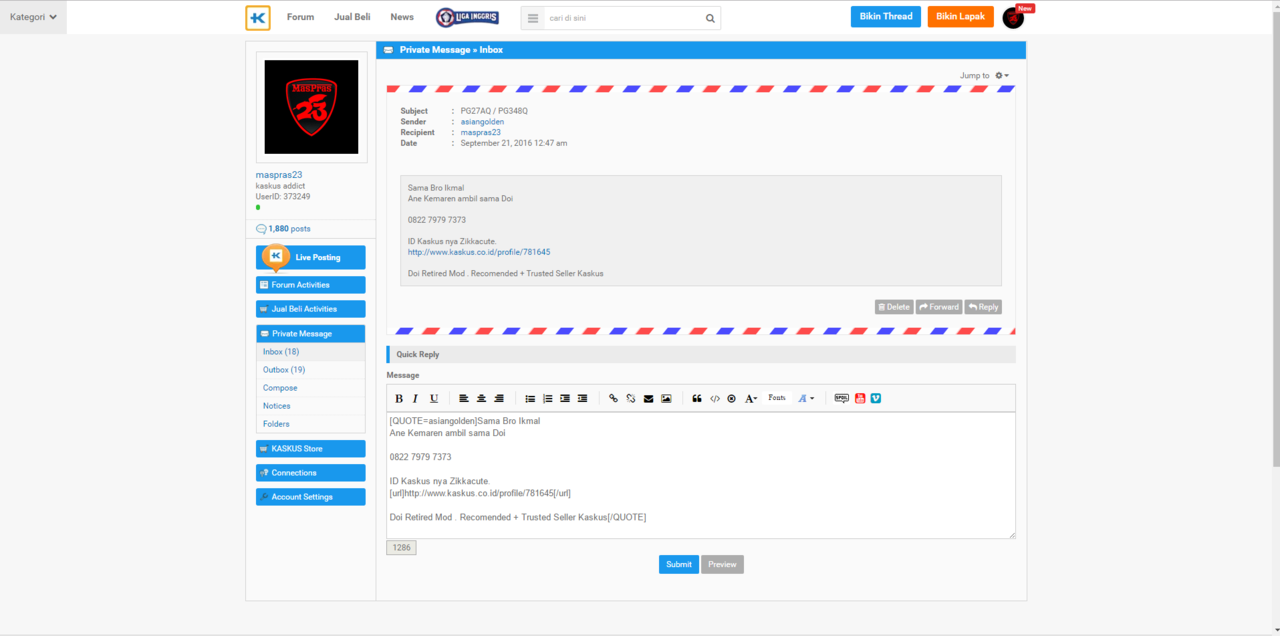Click the second indent icon beside the link icon
This screenshot has height=636, width=1280.
point(582,398)
